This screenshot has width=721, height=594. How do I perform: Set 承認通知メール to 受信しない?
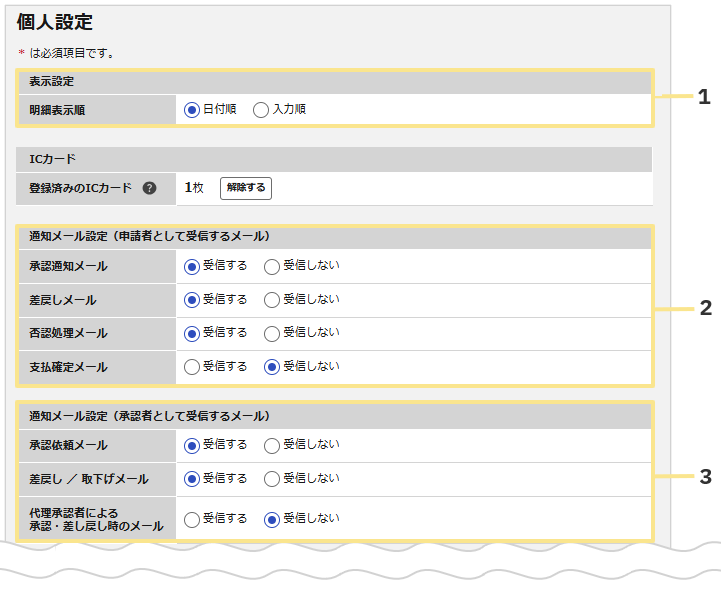pos(272,266)
